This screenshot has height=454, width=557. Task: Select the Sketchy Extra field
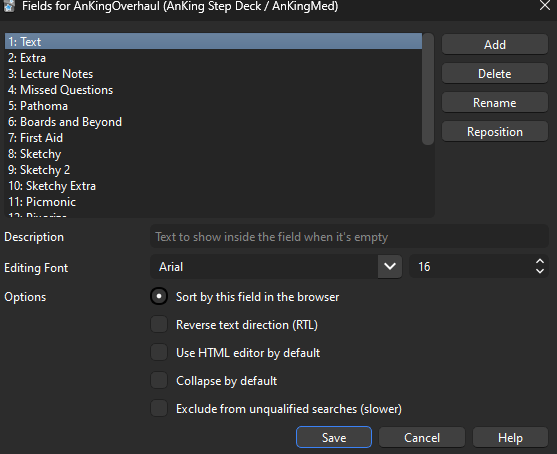tap(213, 186)
